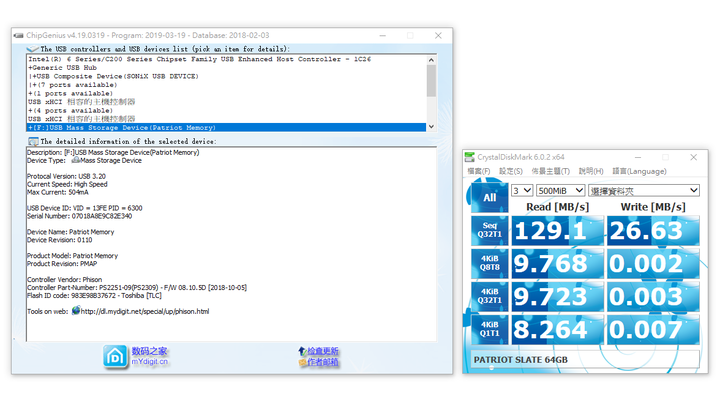Select the Intel 6 Series/C200 host controller row
720x405 pixels.
pos(226,59)
